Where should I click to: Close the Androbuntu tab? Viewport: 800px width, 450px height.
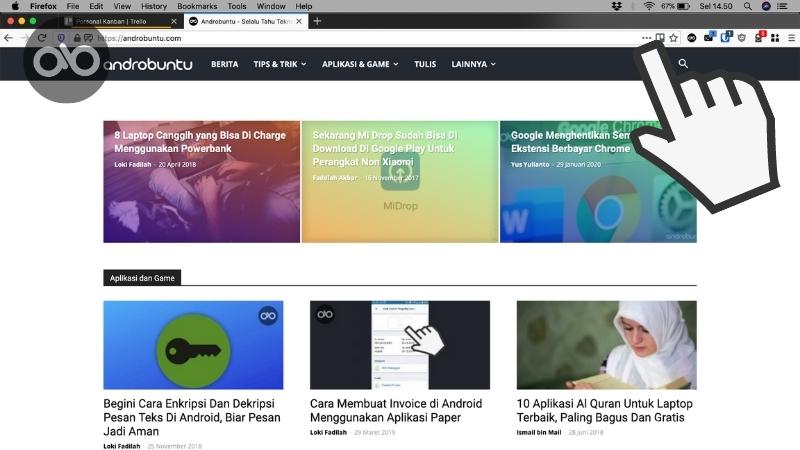coord(299,21)
